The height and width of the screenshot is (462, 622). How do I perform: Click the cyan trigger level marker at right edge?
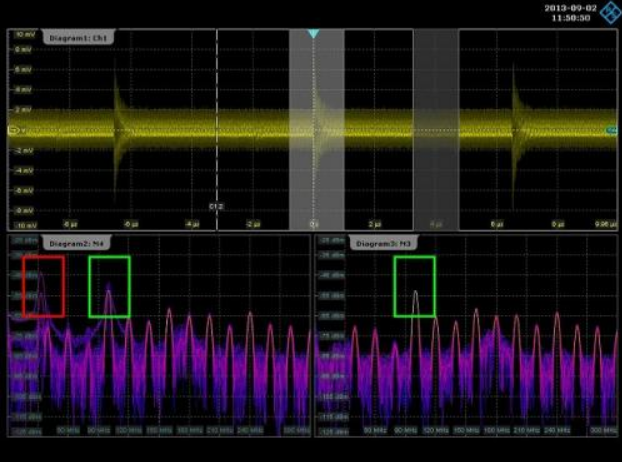pyautogui.click(x=610, y=130)
